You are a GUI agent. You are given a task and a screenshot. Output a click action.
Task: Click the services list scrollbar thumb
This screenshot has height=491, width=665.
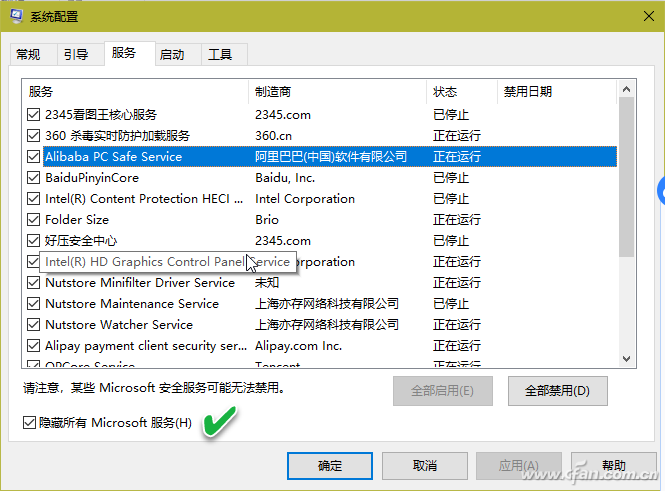626,177
